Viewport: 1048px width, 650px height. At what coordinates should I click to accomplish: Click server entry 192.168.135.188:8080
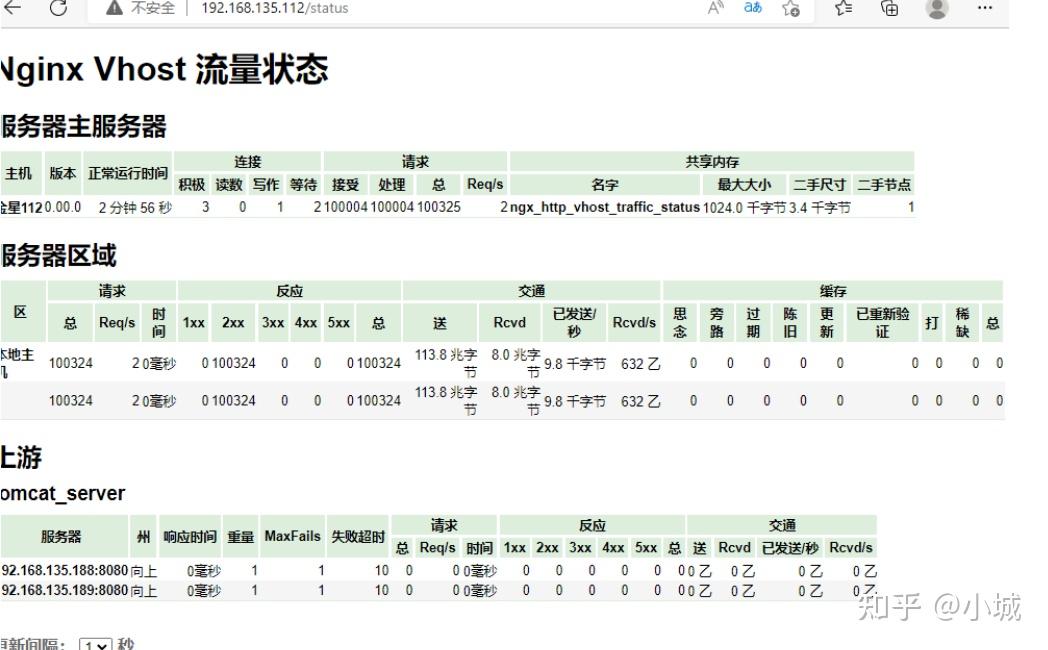coord(60,568)
